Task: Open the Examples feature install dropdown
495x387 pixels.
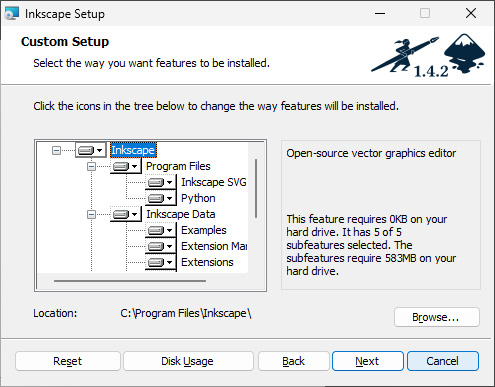Action: click(161, 230)
